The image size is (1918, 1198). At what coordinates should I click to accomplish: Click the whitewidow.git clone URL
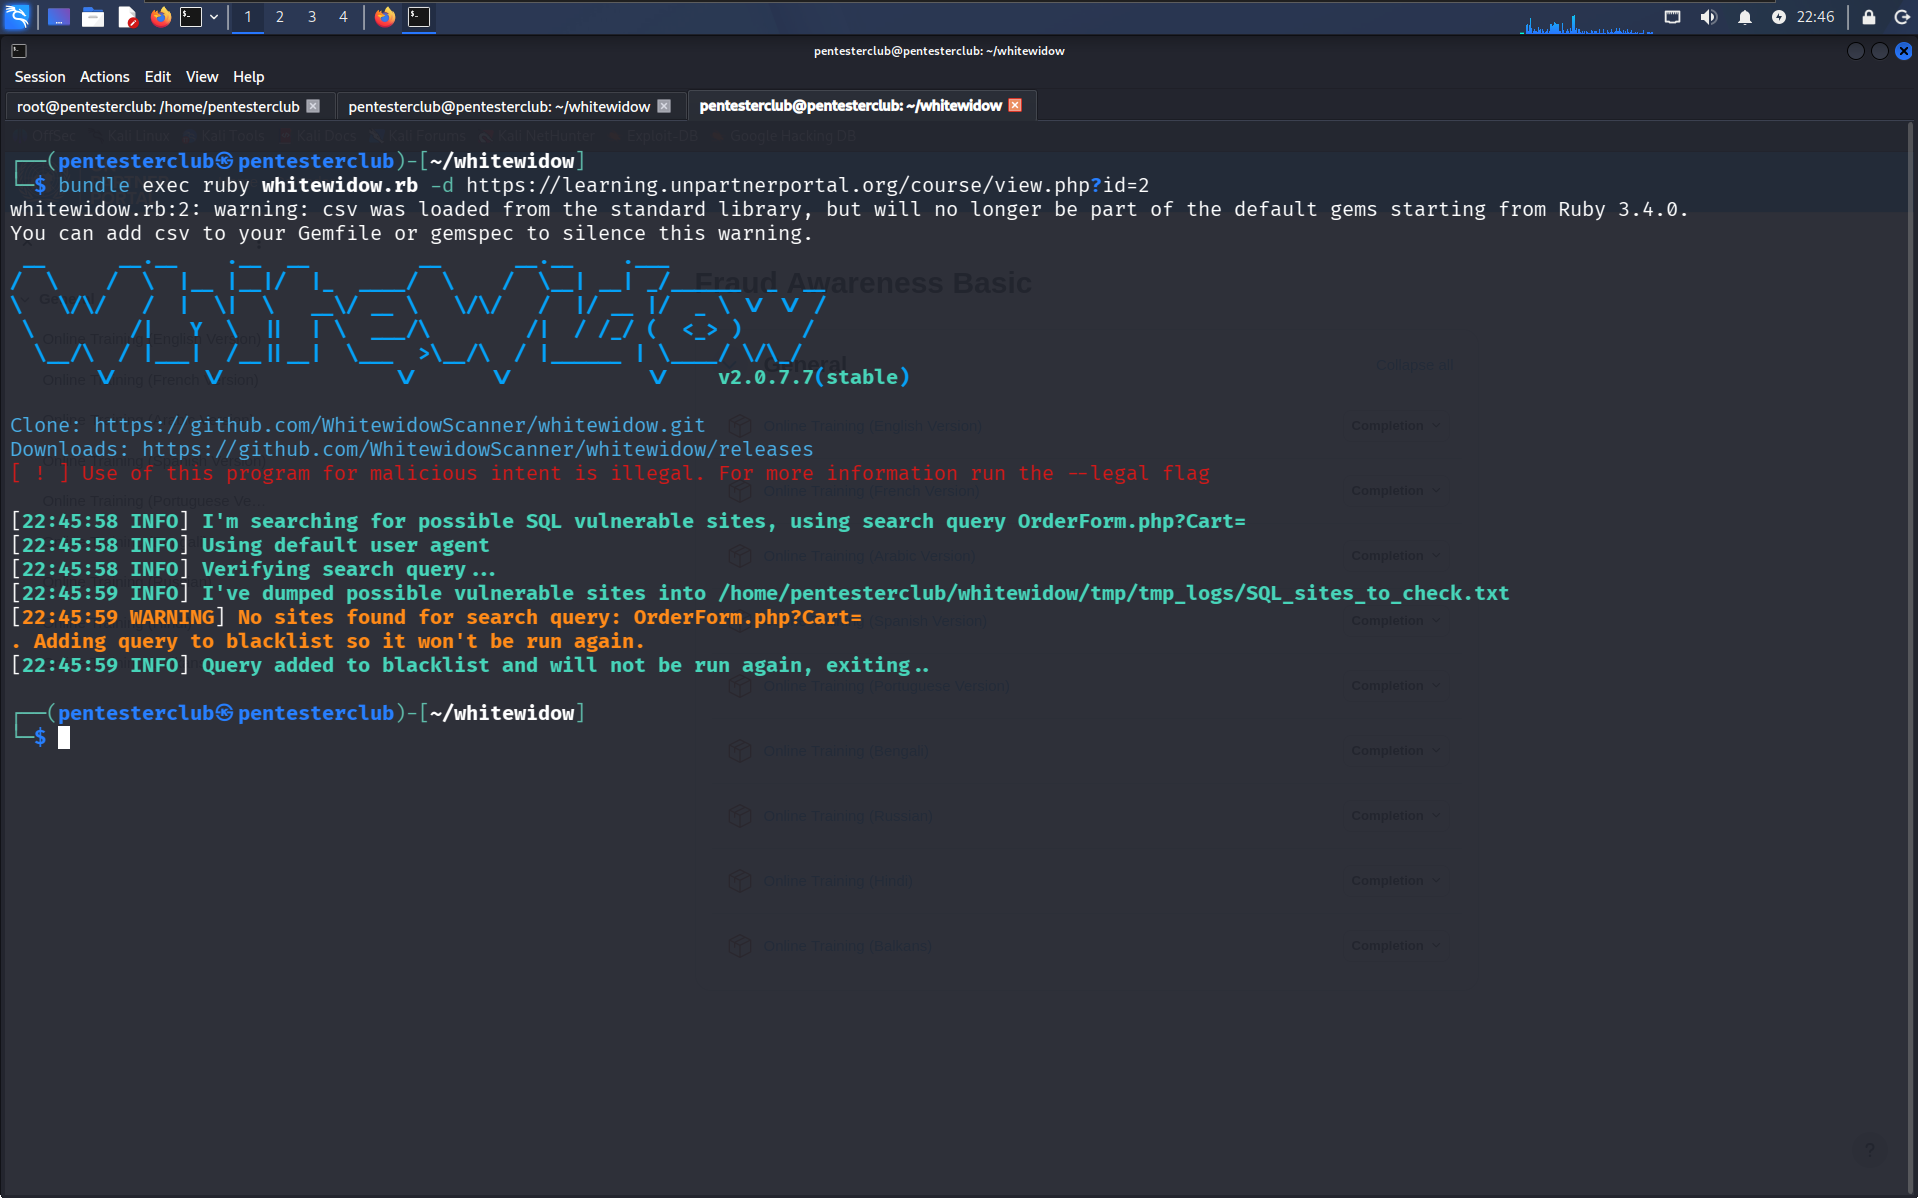(x=399, y=425)
